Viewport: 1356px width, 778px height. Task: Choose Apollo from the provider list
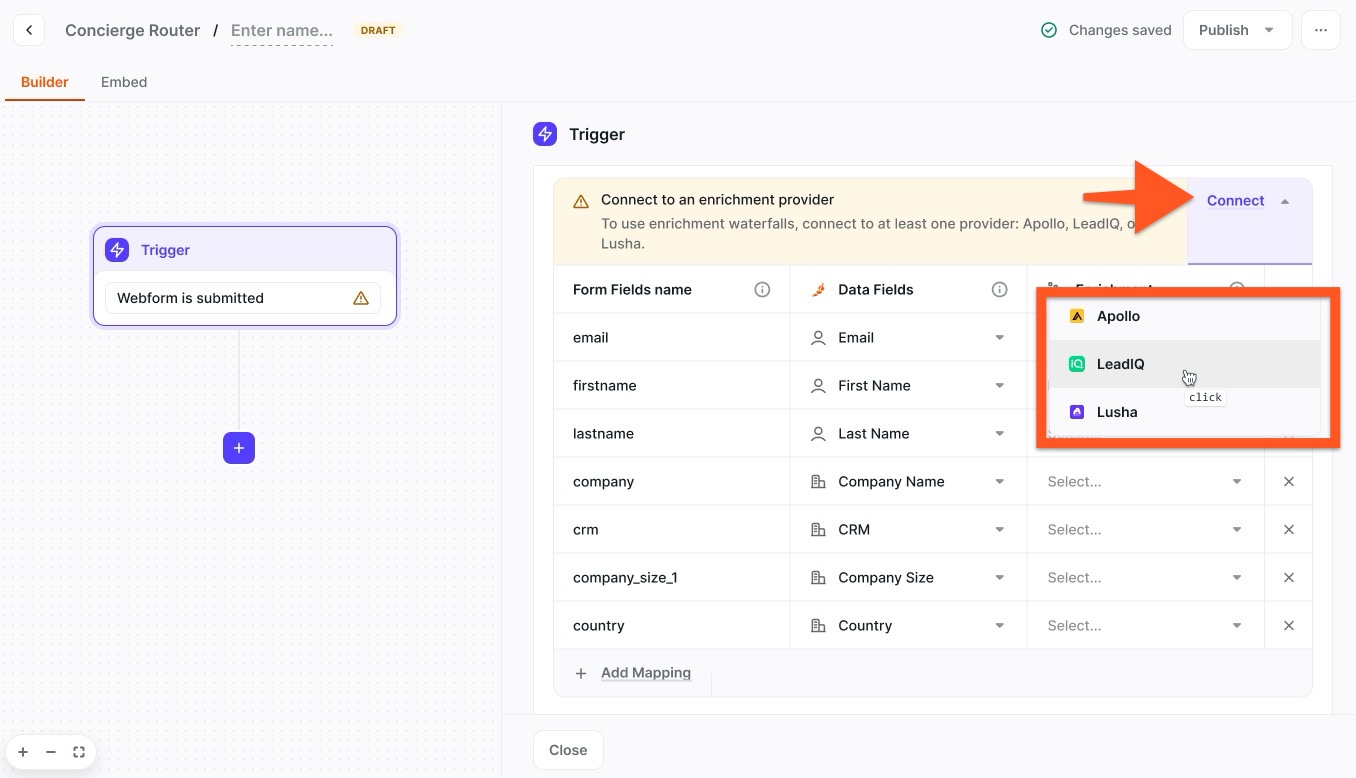coord(1184,316)
